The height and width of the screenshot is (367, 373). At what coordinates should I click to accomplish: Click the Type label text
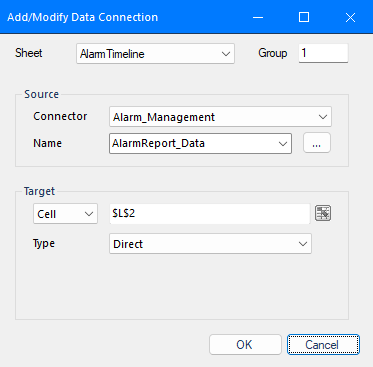pos(44,244)
